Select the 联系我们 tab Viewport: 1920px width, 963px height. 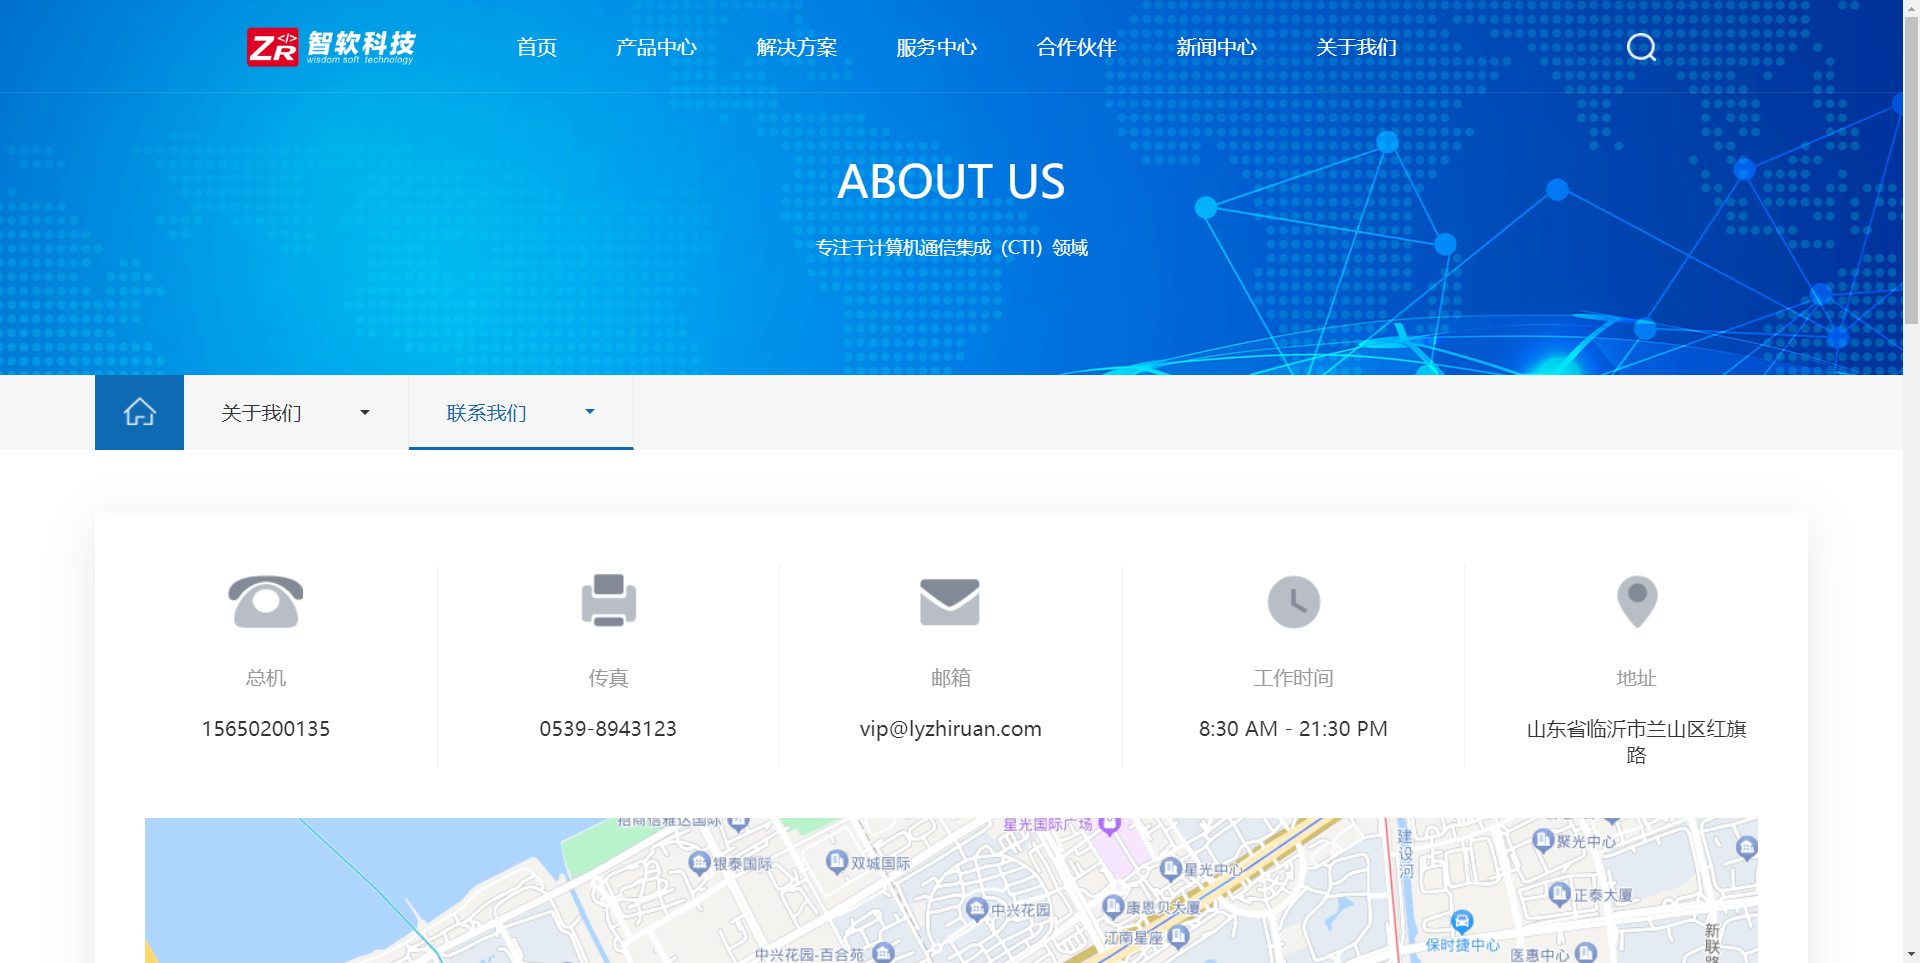coord(486,412)
